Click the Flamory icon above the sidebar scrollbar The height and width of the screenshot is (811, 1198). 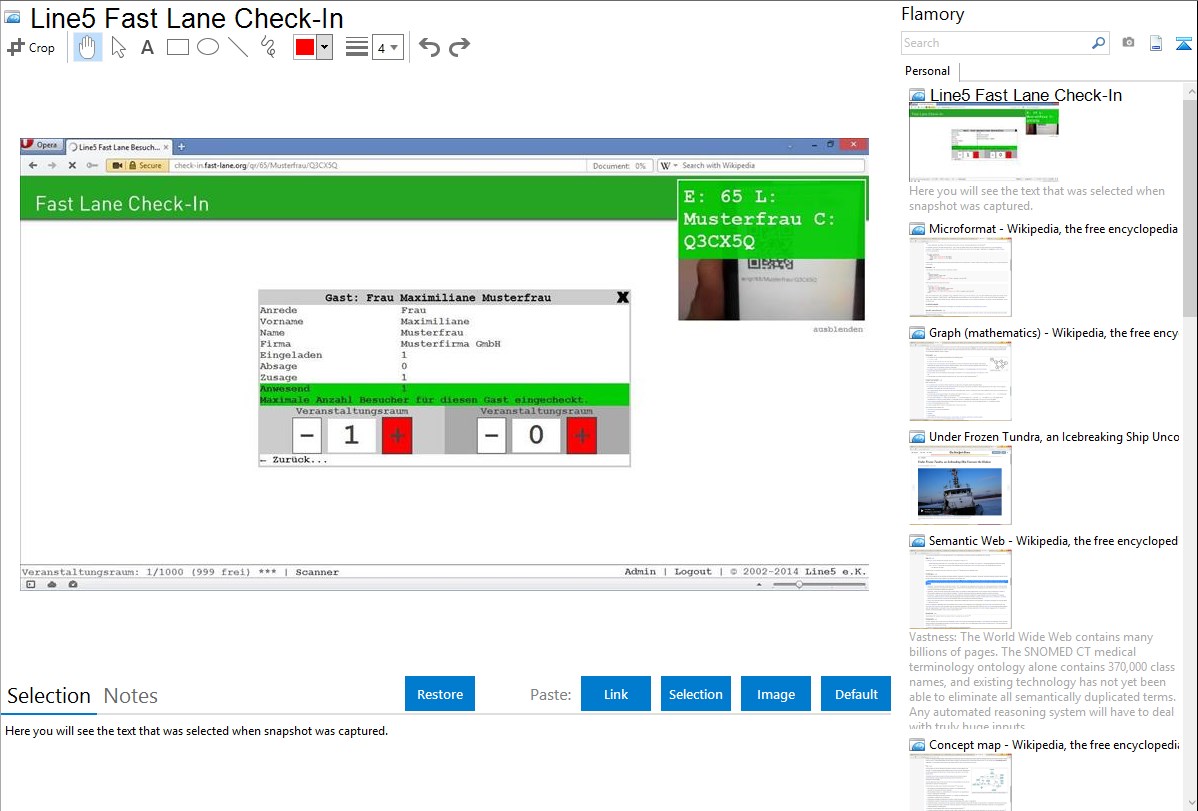click(1183, 43)
